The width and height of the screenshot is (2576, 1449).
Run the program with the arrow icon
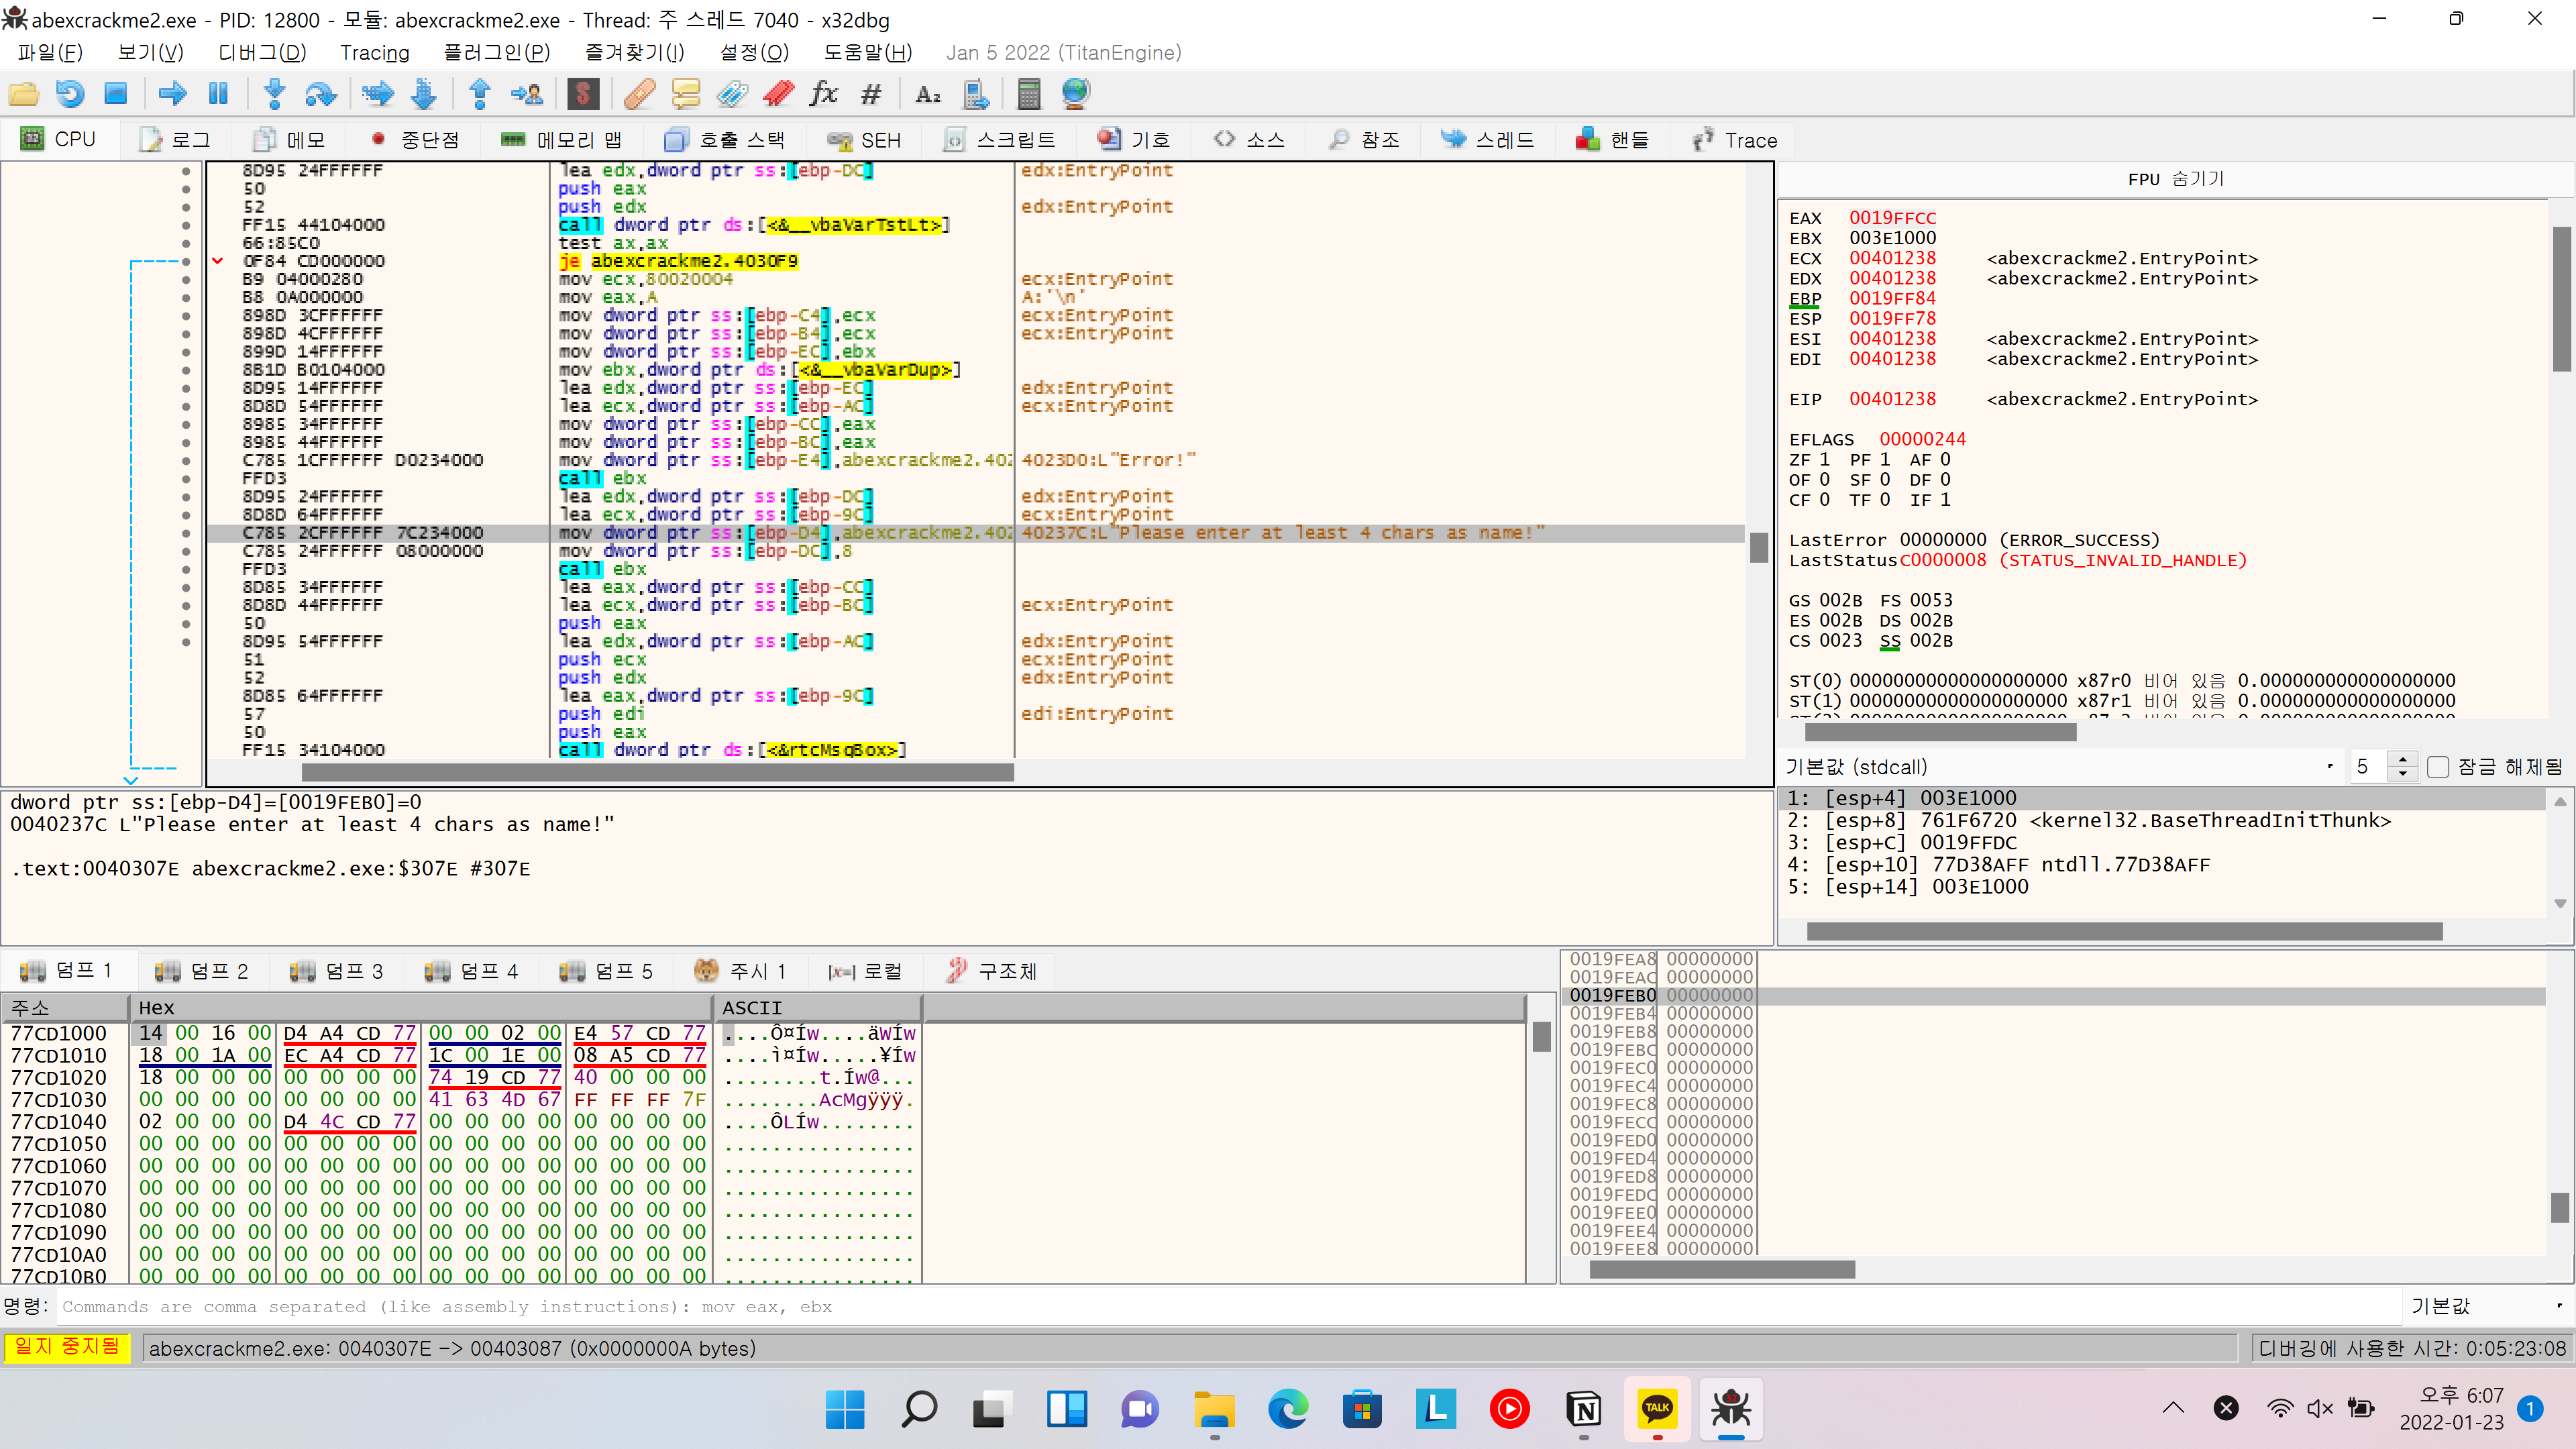pyautogui.click(x=172, y=94)
